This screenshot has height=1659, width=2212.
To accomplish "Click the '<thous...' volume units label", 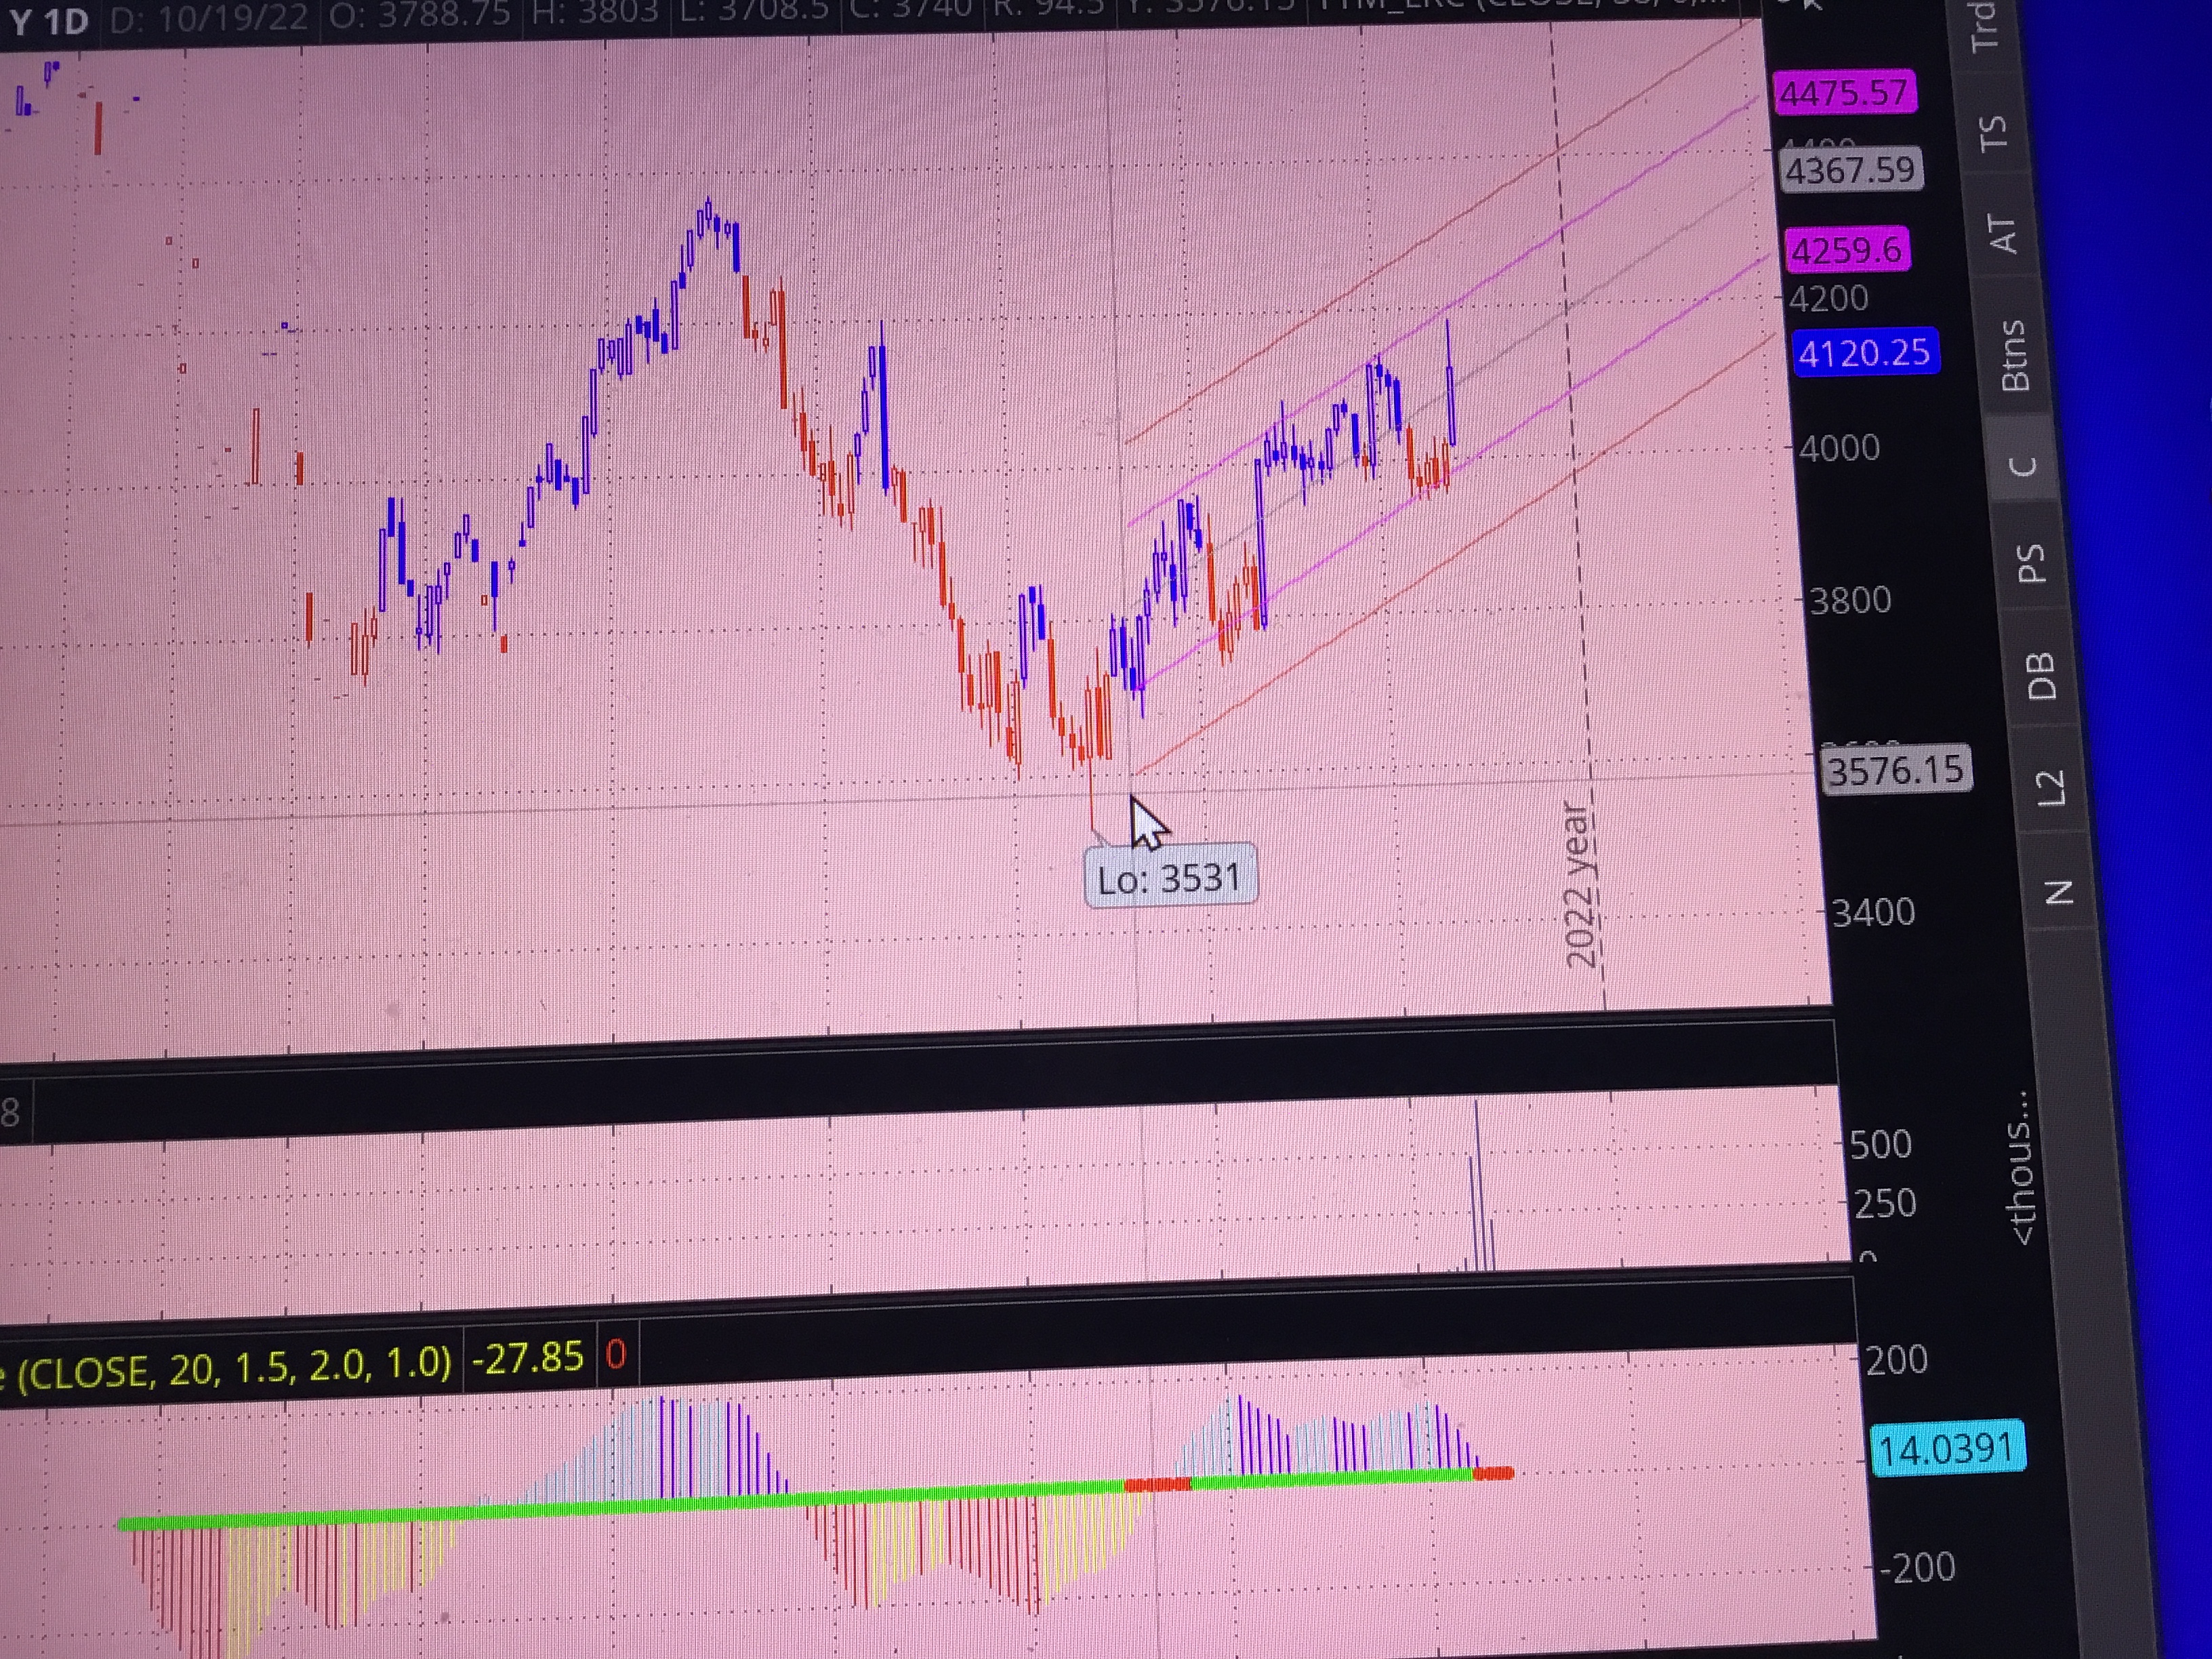I will pyautogui.click(x=2021, y=1168).
